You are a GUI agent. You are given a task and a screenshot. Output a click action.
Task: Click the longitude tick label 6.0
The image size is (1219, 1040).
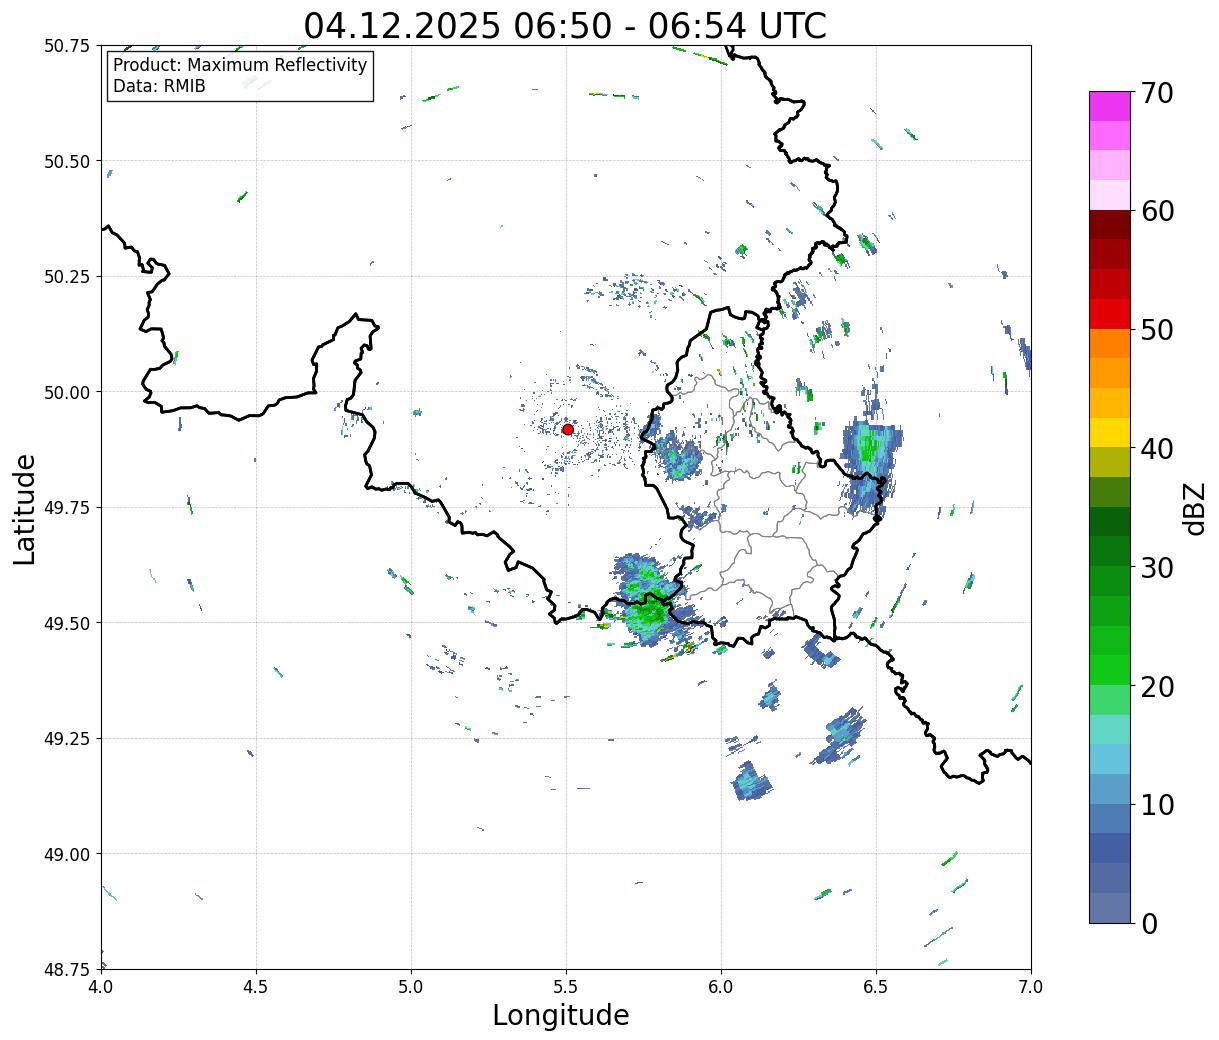[721, 987]
